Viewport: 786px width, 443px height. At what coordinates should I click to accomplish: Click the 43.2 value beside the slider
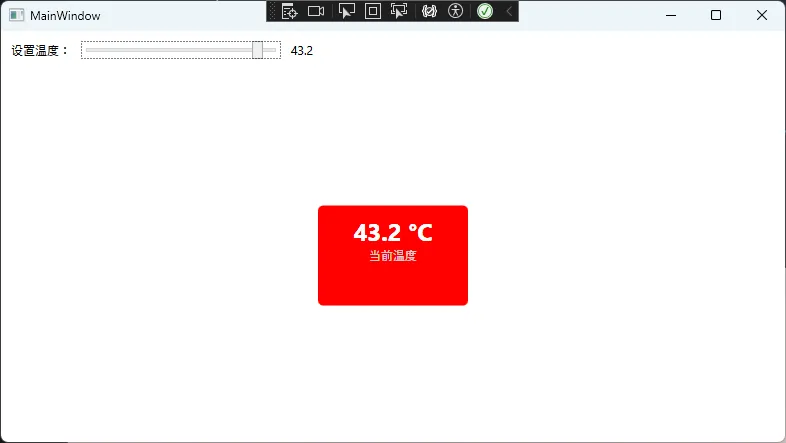pos(301,51)
